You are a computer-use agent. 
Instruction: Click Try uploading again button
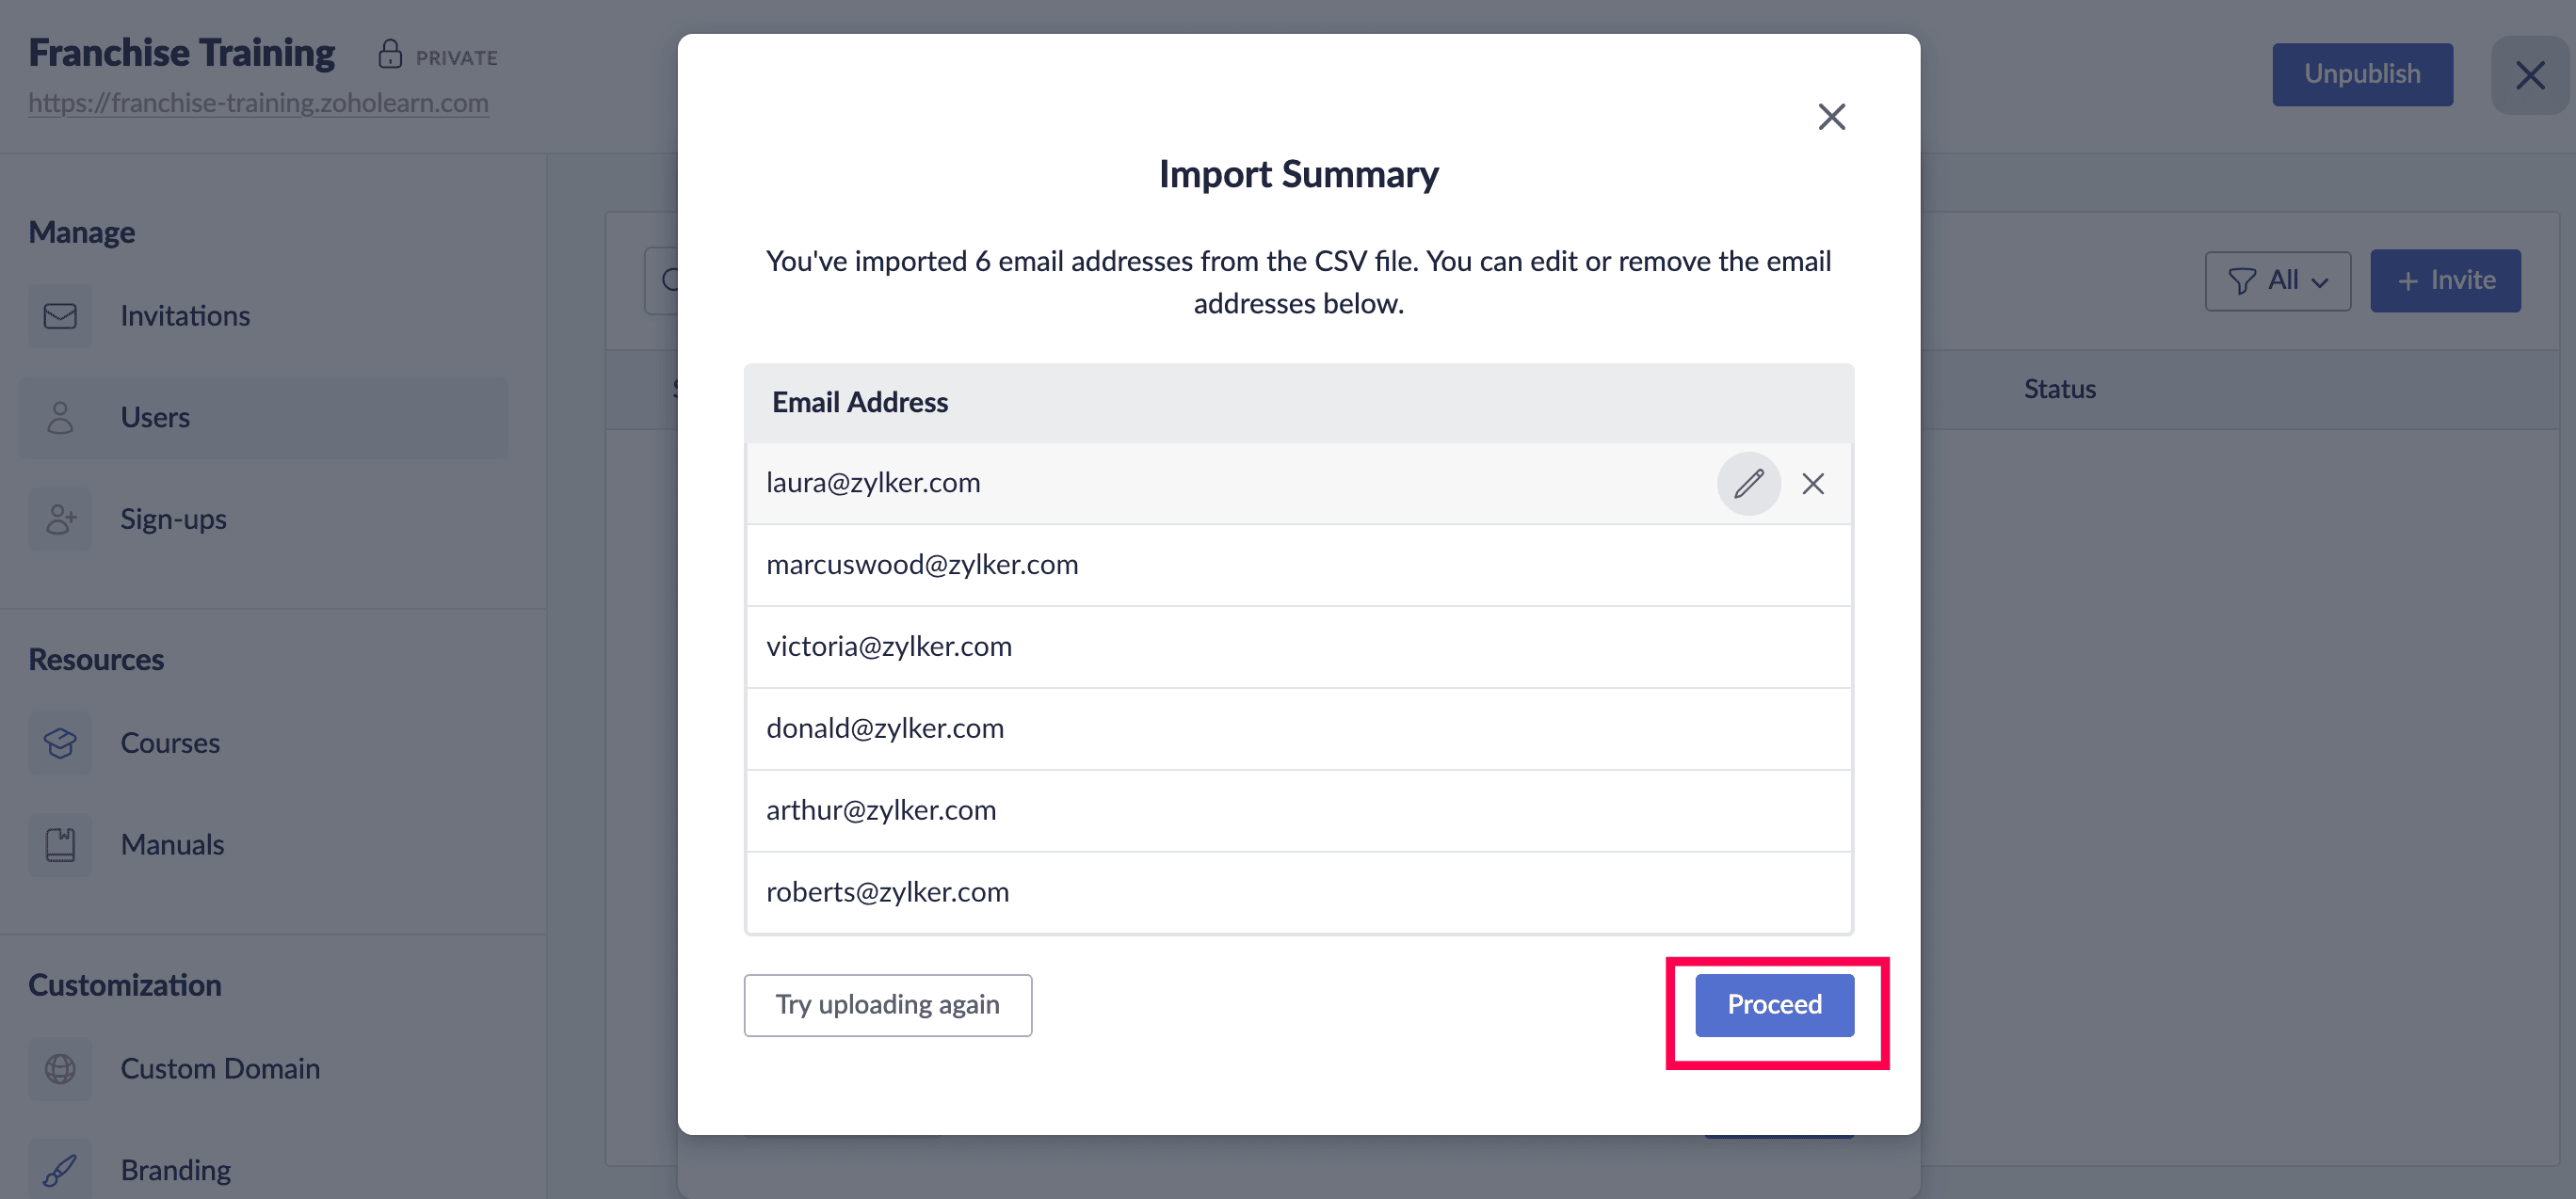887,1005
